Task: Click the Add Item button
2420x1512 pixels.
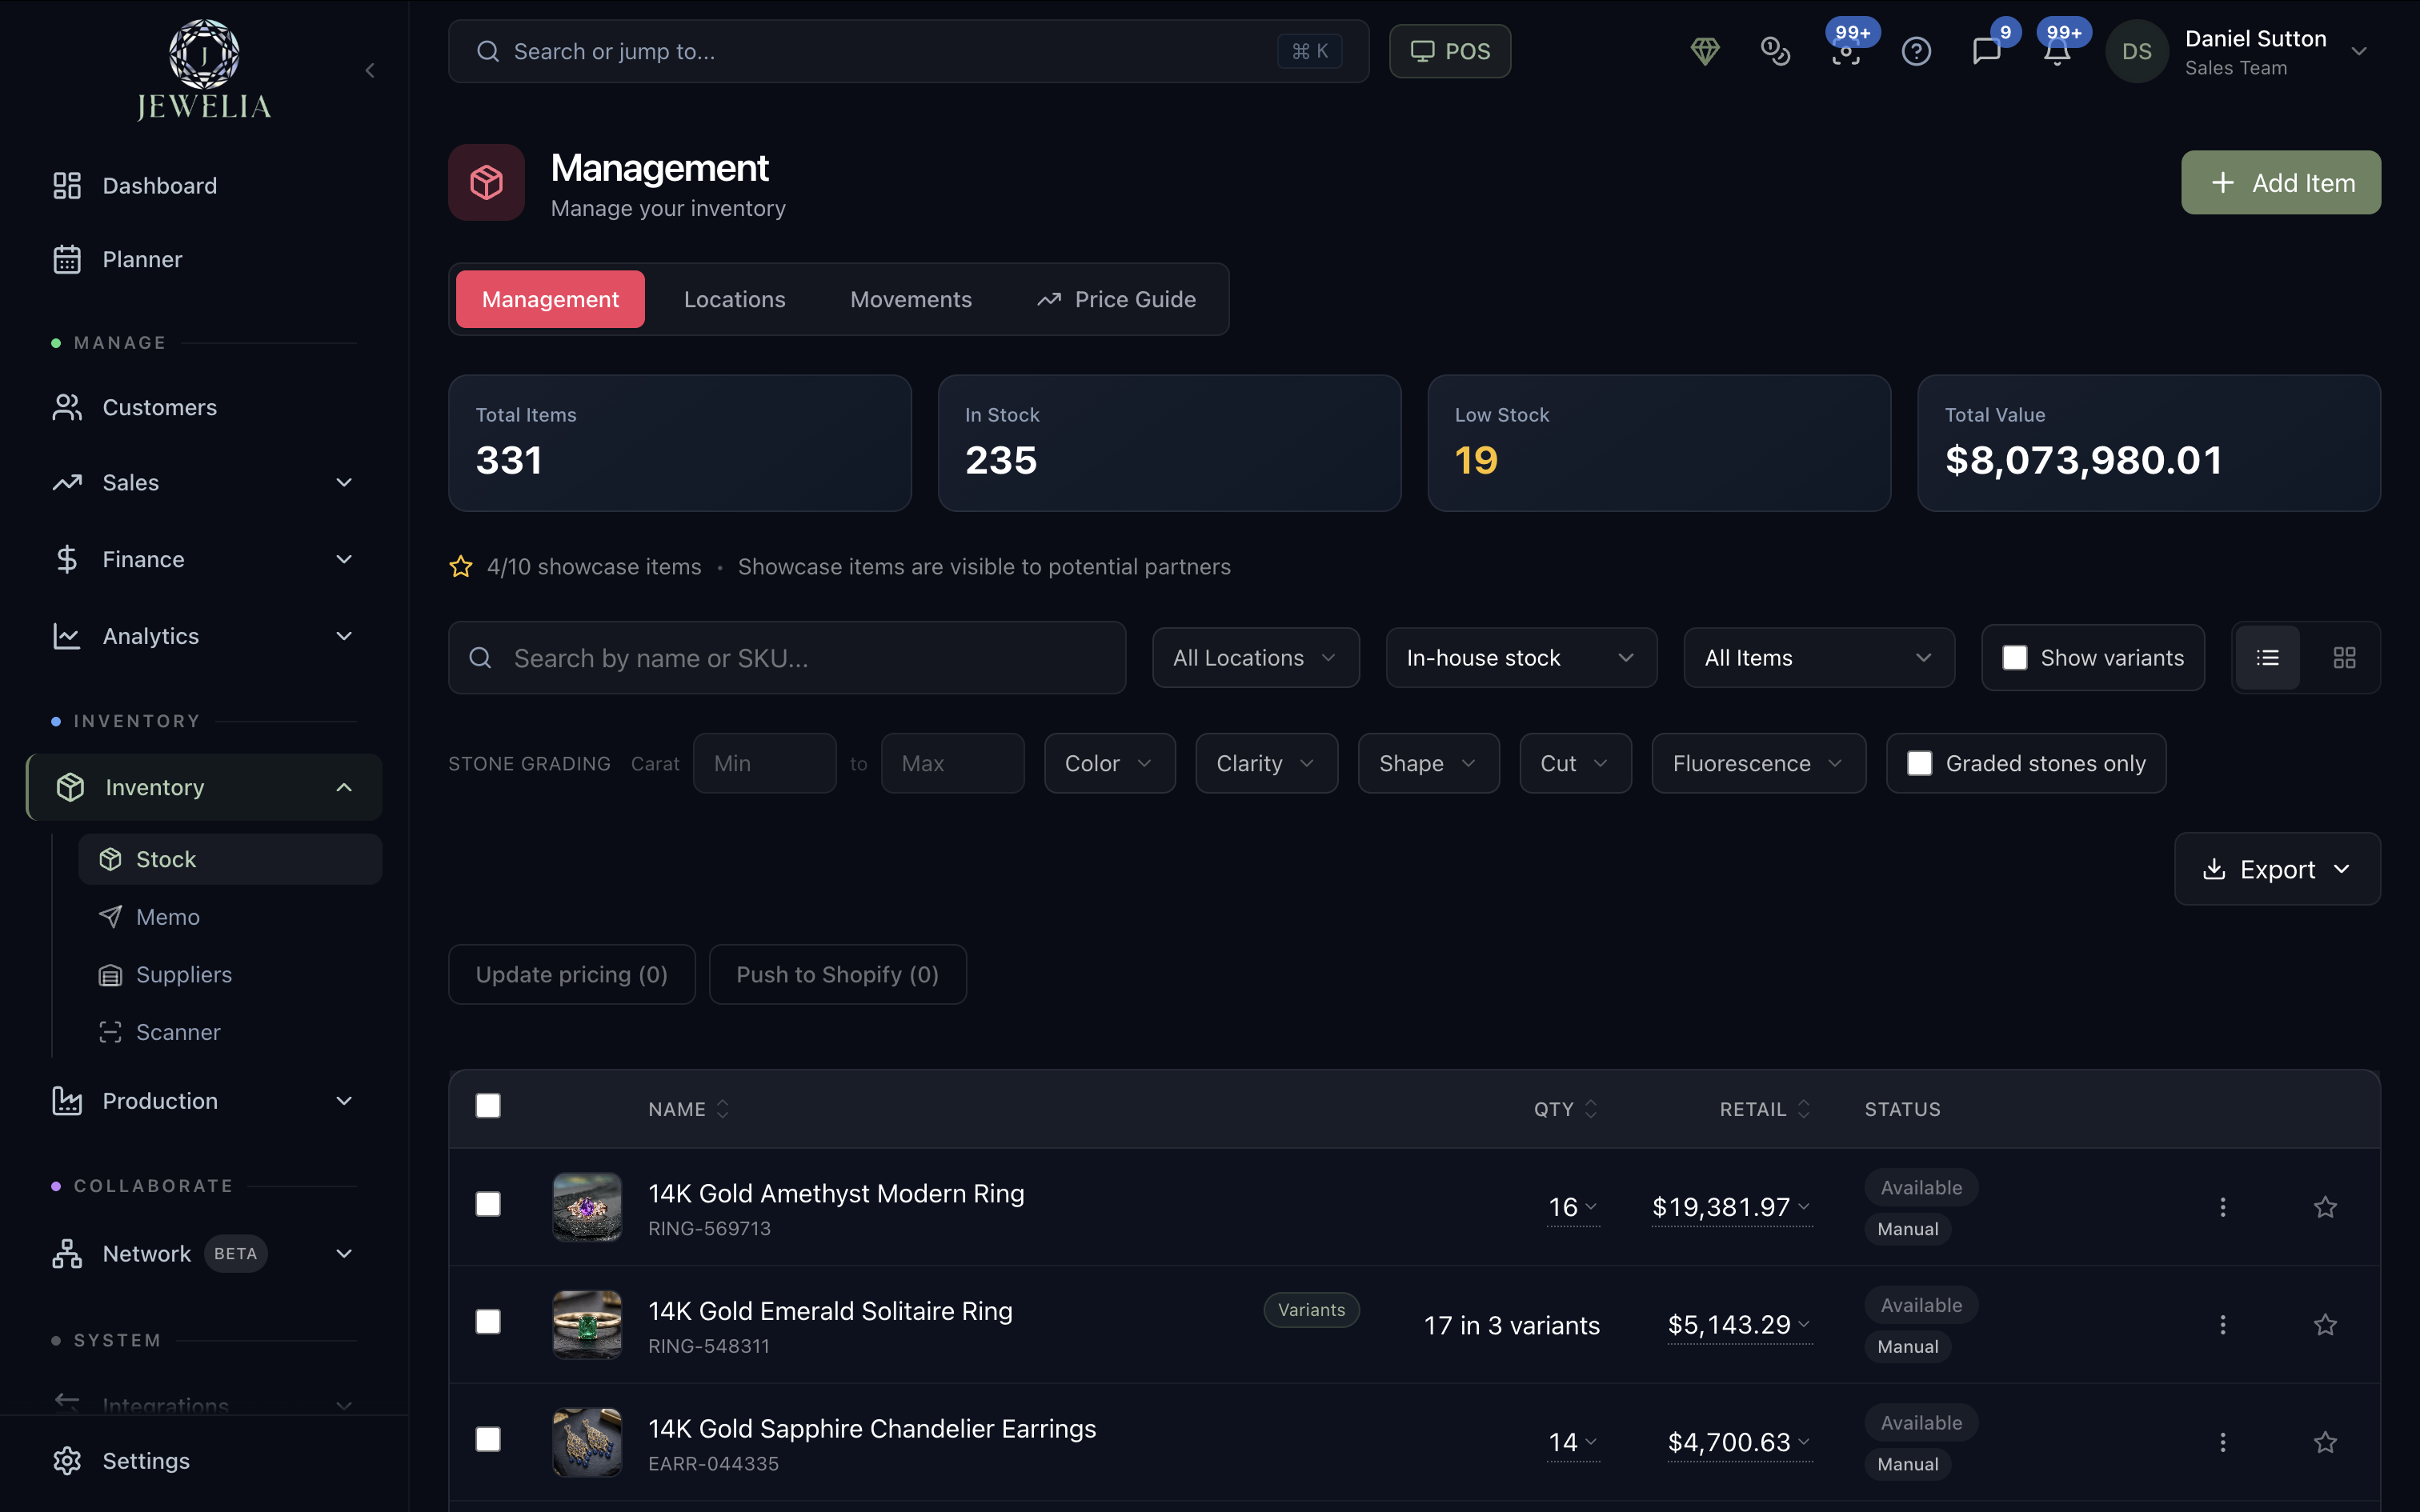Action: 2280,182
